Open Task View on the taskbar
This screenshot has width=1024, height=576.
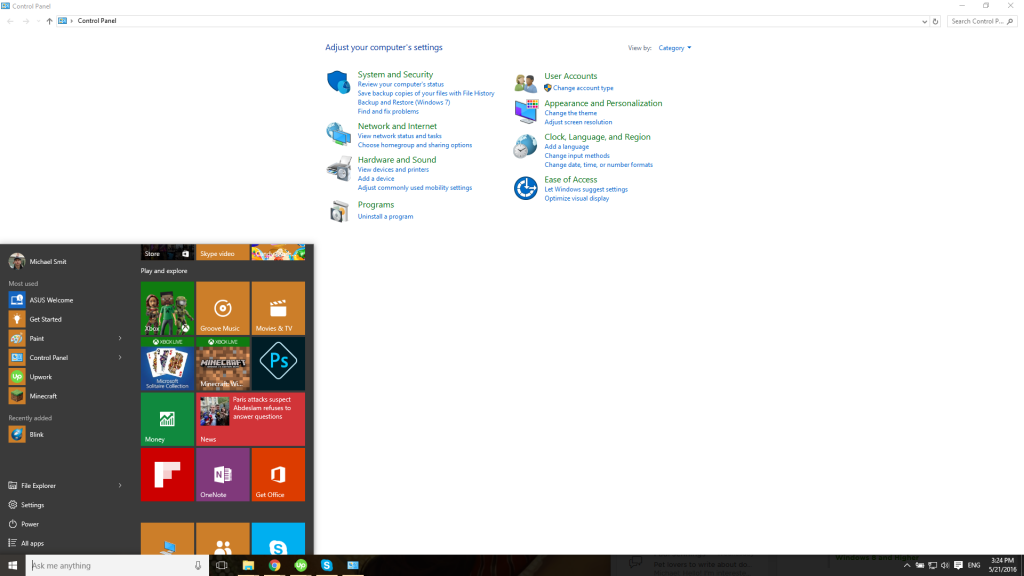pyautogui.click(x=221, y=566)
